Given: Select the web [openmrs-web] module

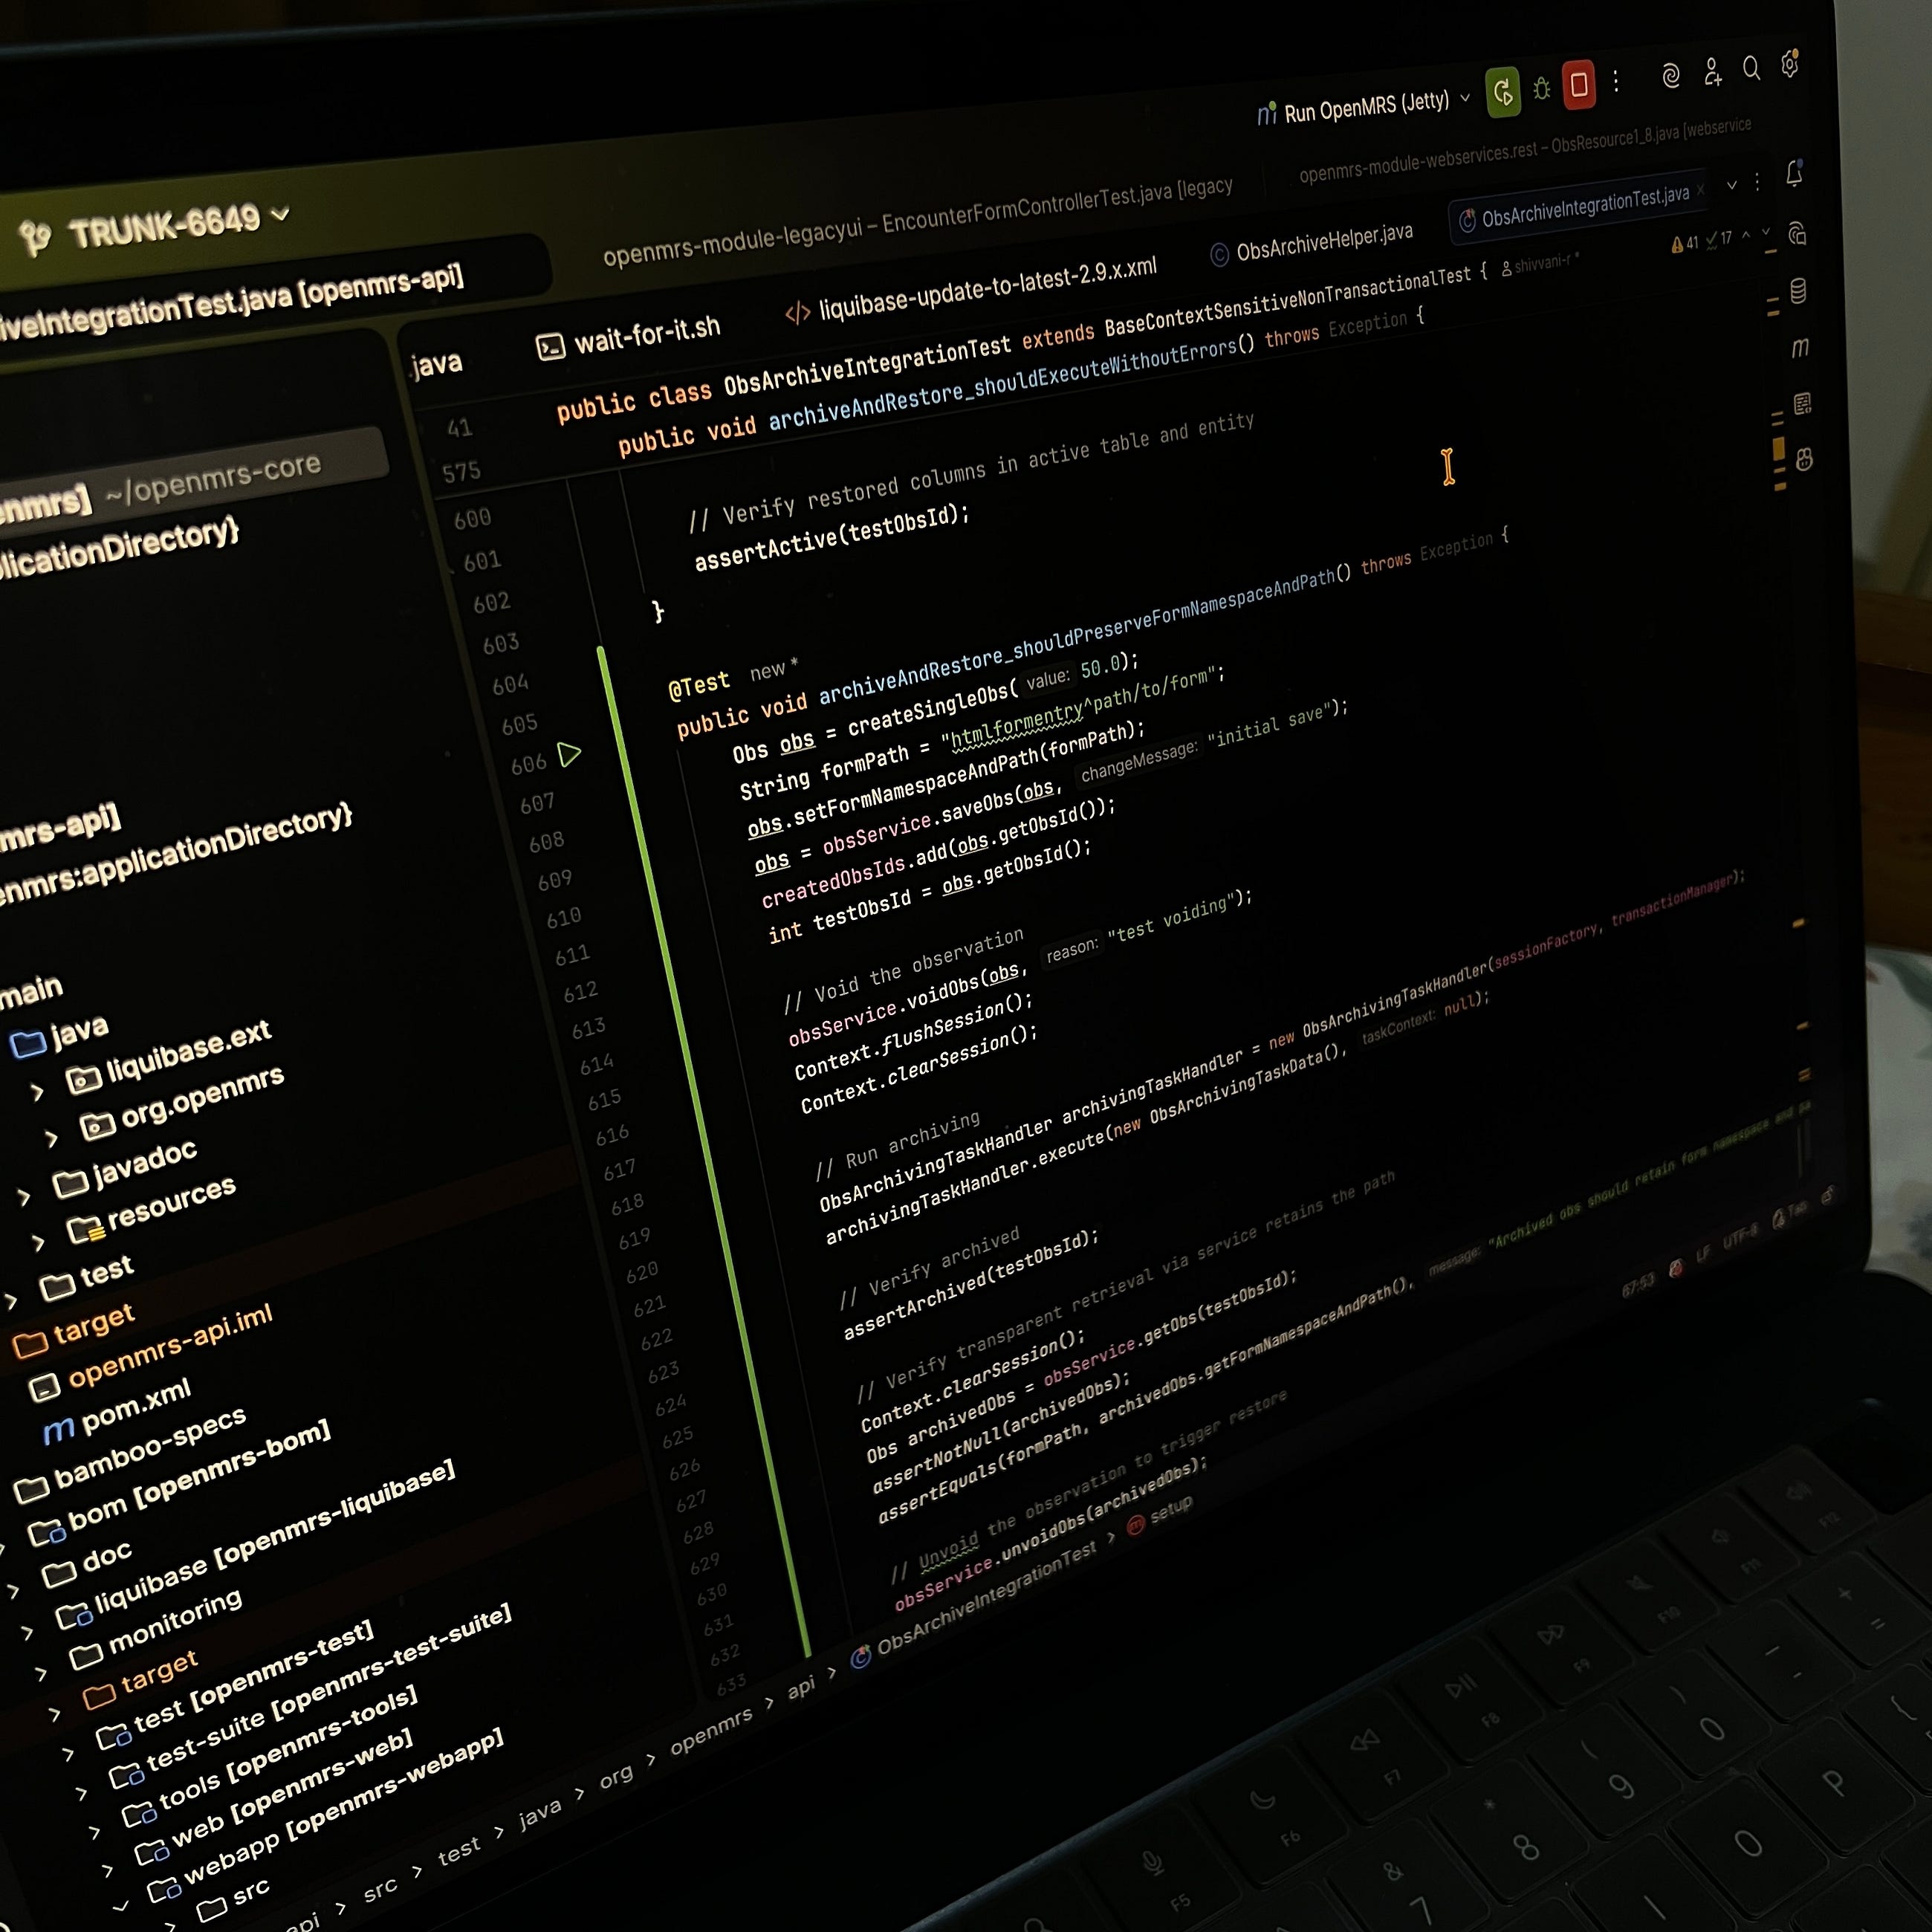Looking at the screenshot, I should click(291, 1786).
